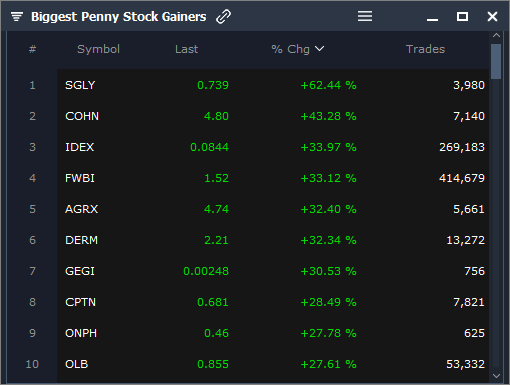Open the filter icon in title bar
This screenshot has height=385, width=510.
17,16
